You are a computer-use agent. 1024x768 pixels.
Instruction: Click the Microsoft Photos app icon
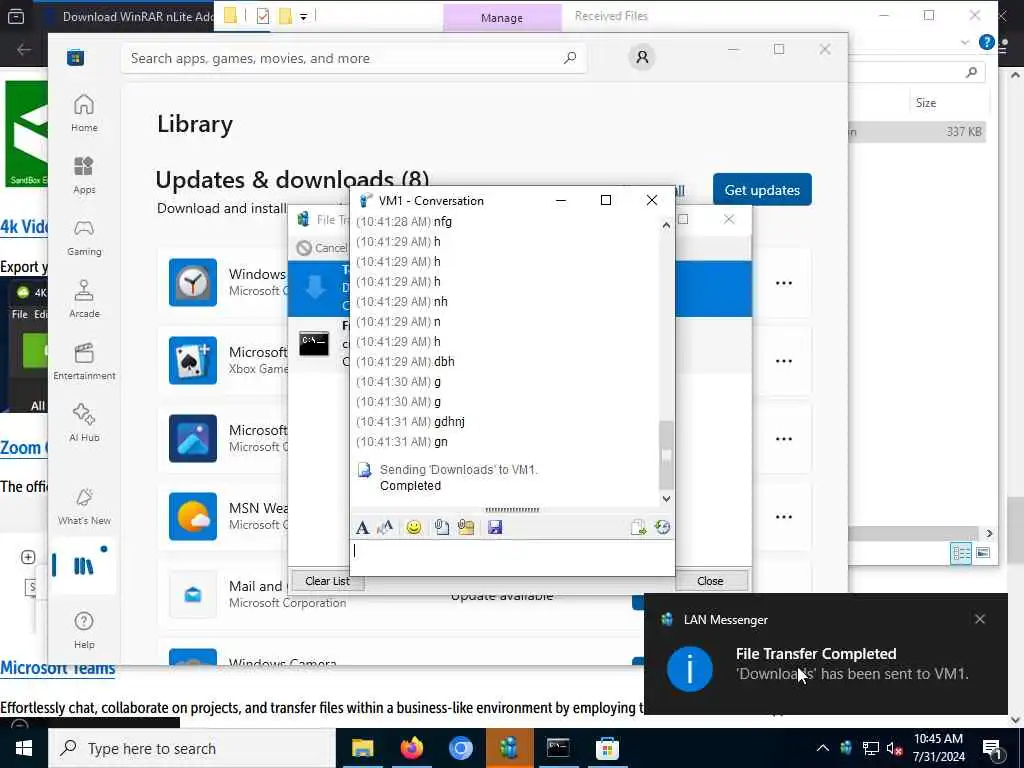coord(193,438)
